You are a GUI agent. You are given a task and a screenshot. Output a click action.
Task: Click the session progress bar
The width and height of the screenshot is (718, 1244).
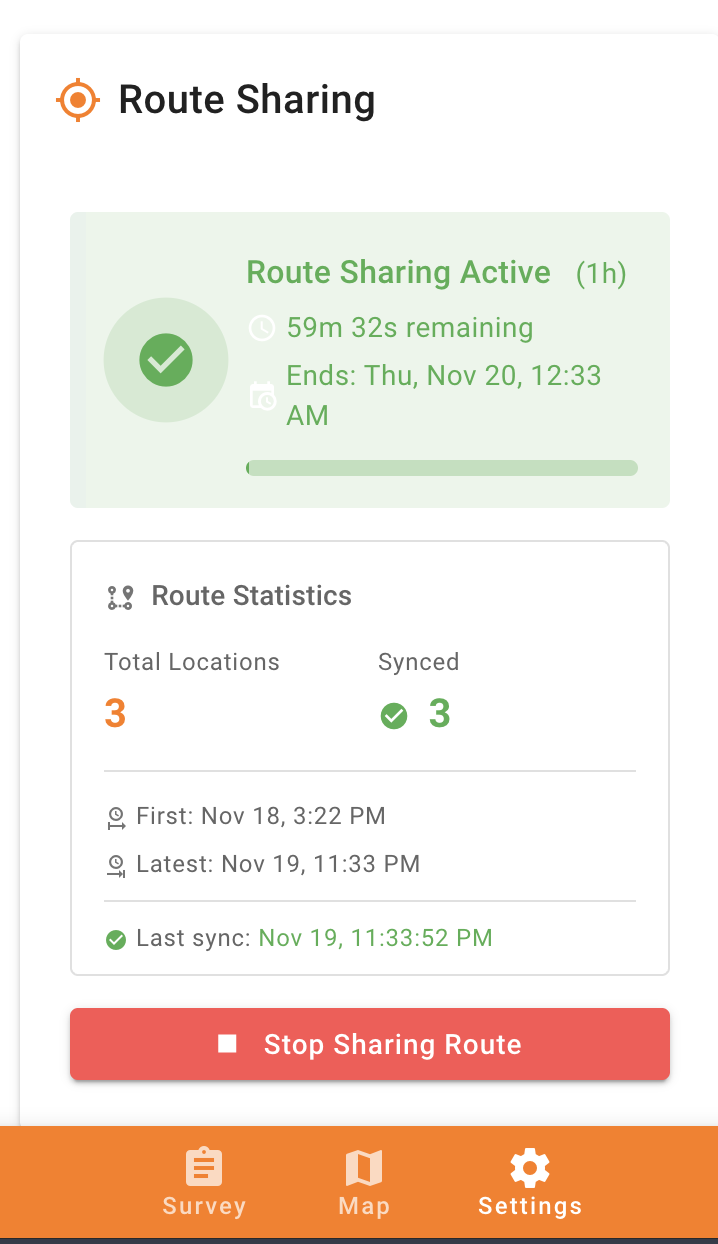click(x=442, y=467)
